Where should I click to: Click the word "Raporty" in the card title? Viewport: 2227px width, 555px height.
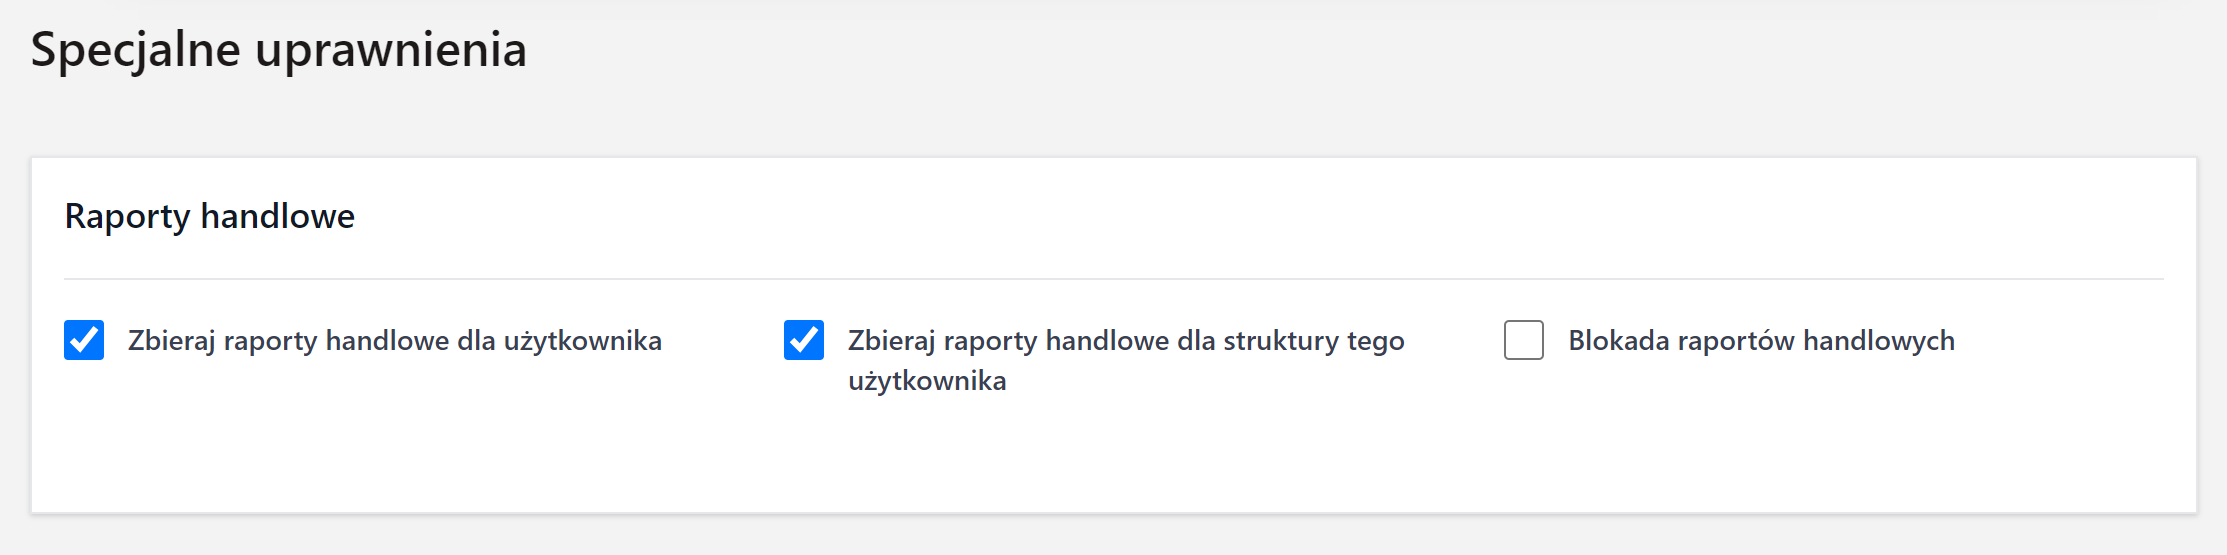coord(127,216)
